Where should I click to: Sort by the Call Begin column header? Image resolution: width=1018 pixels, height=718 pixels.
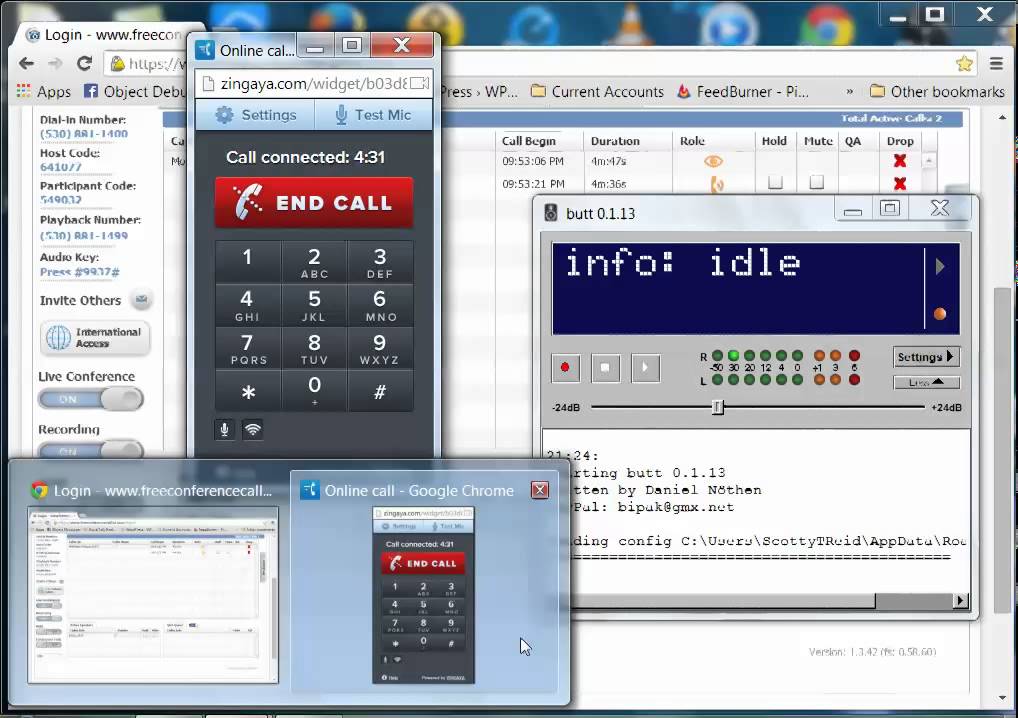tap(528, 141)
